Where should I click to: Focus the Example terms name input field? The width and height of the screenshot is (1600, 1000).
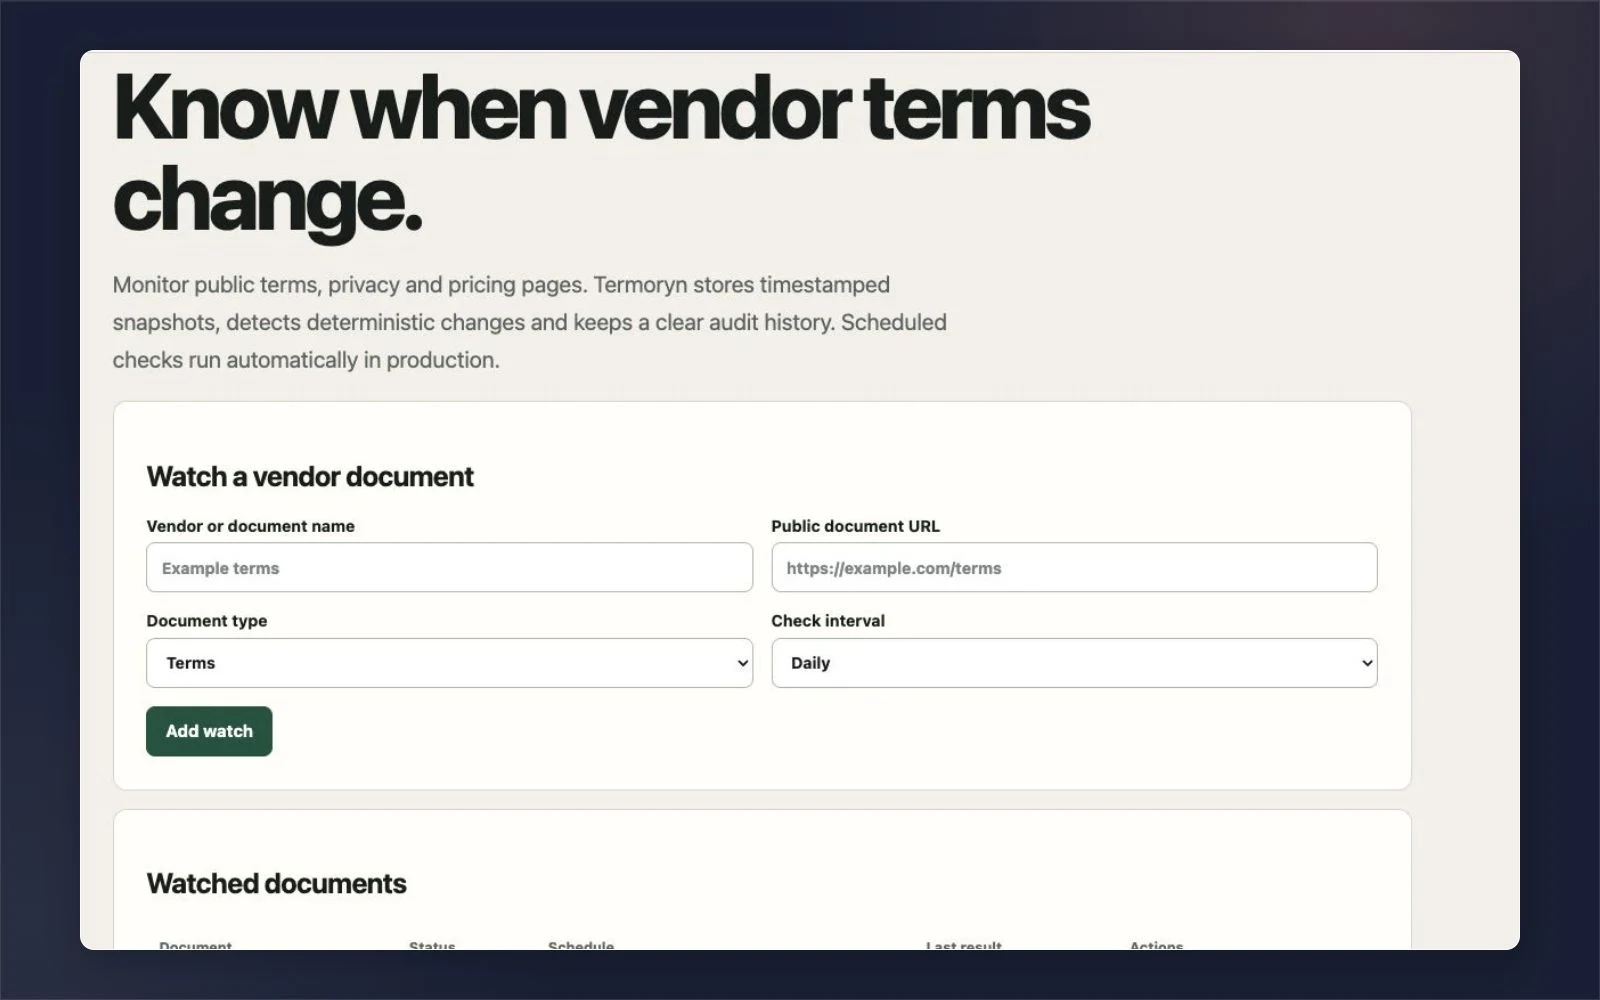click(449, 568)
